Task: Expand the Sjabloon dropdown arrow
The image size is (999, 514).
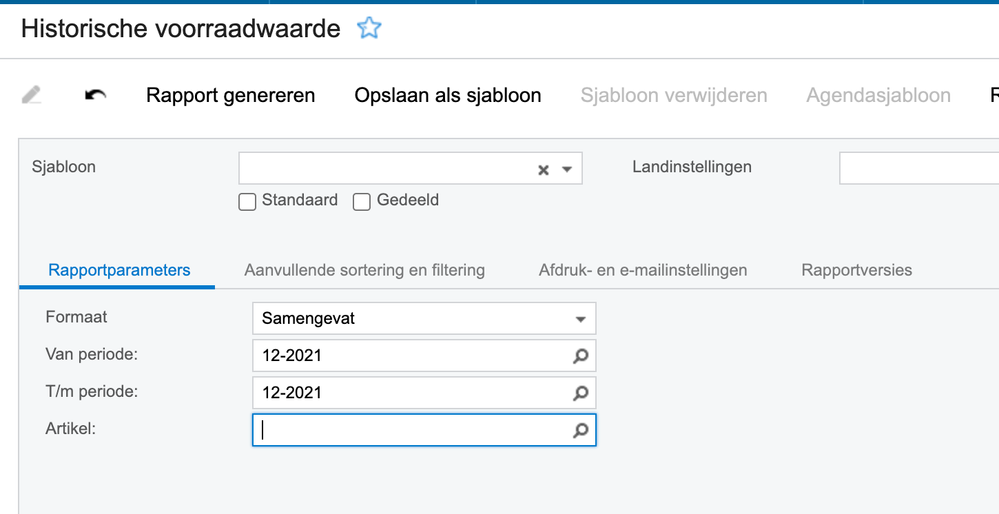Action: tap(567, 170)
